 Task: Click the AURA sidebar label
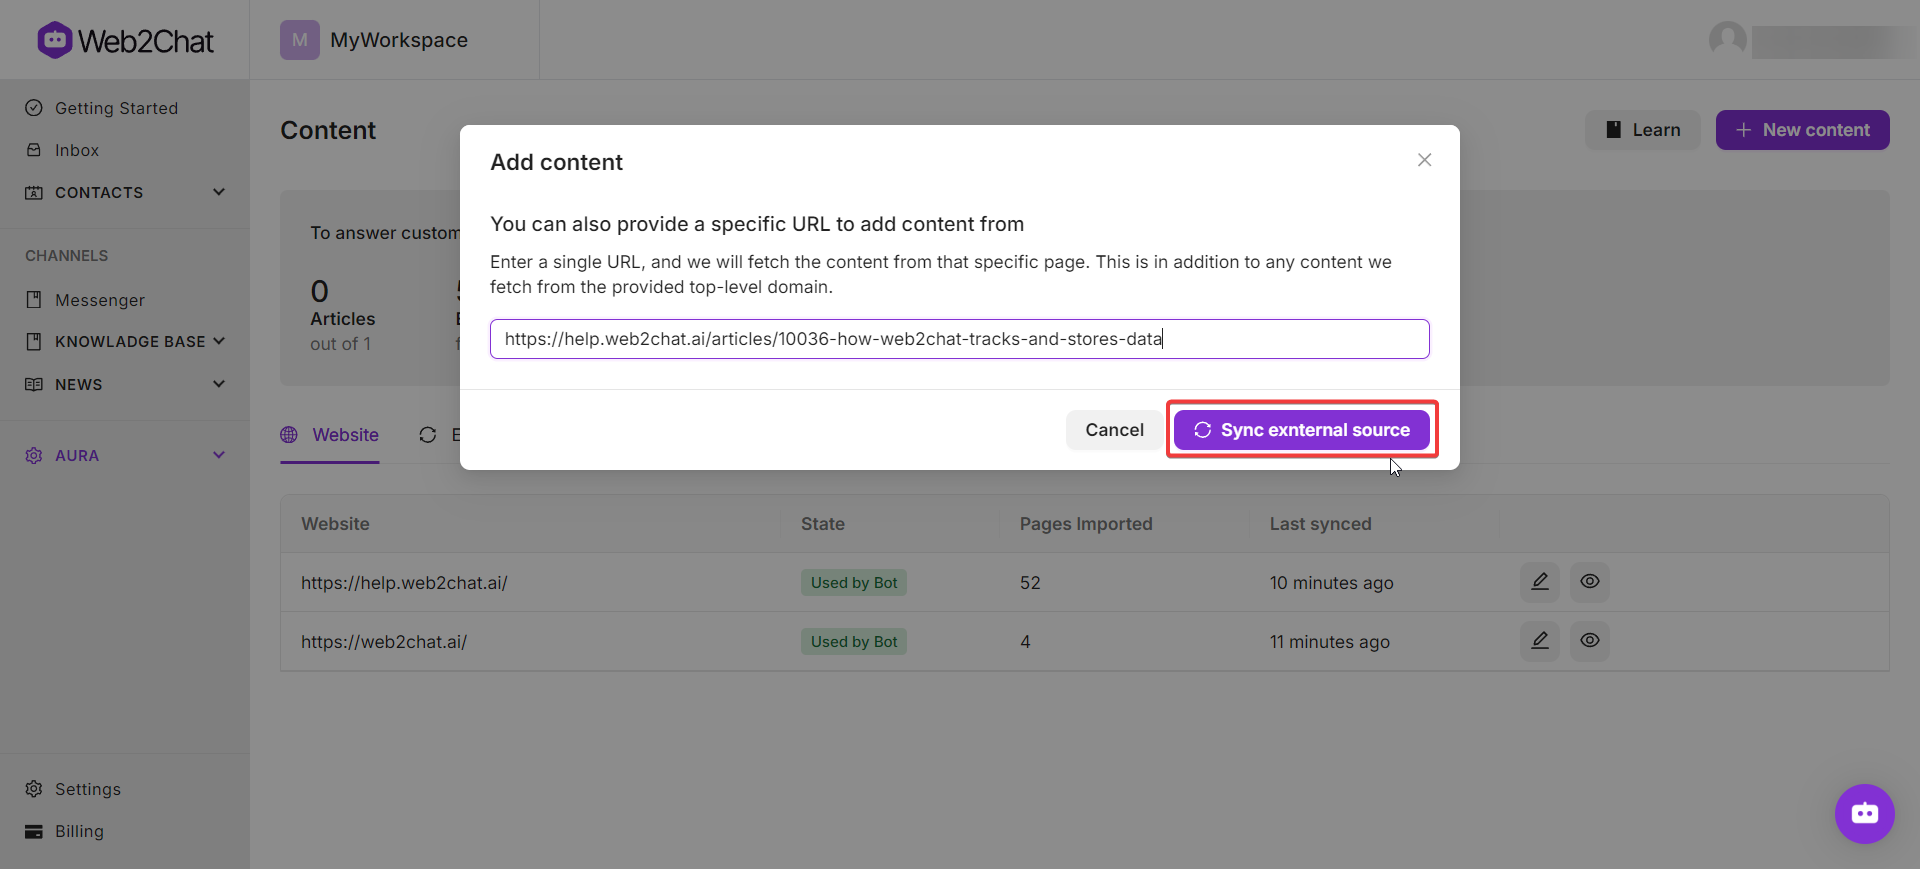pyautogui.click(x=77, y=455)
